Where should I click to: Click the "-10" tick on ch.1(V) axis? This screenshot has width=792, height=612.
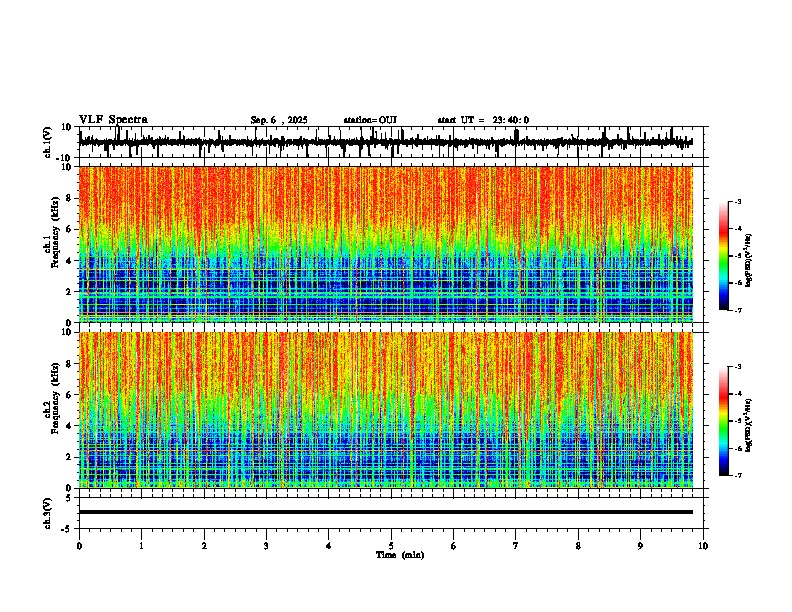tap(65, 158)
